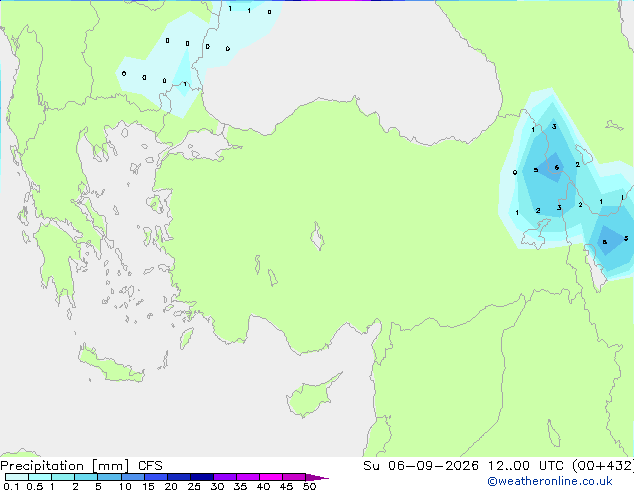
Task: Click the 0.1–0.5 mm legend swatch
Action: 17,477
